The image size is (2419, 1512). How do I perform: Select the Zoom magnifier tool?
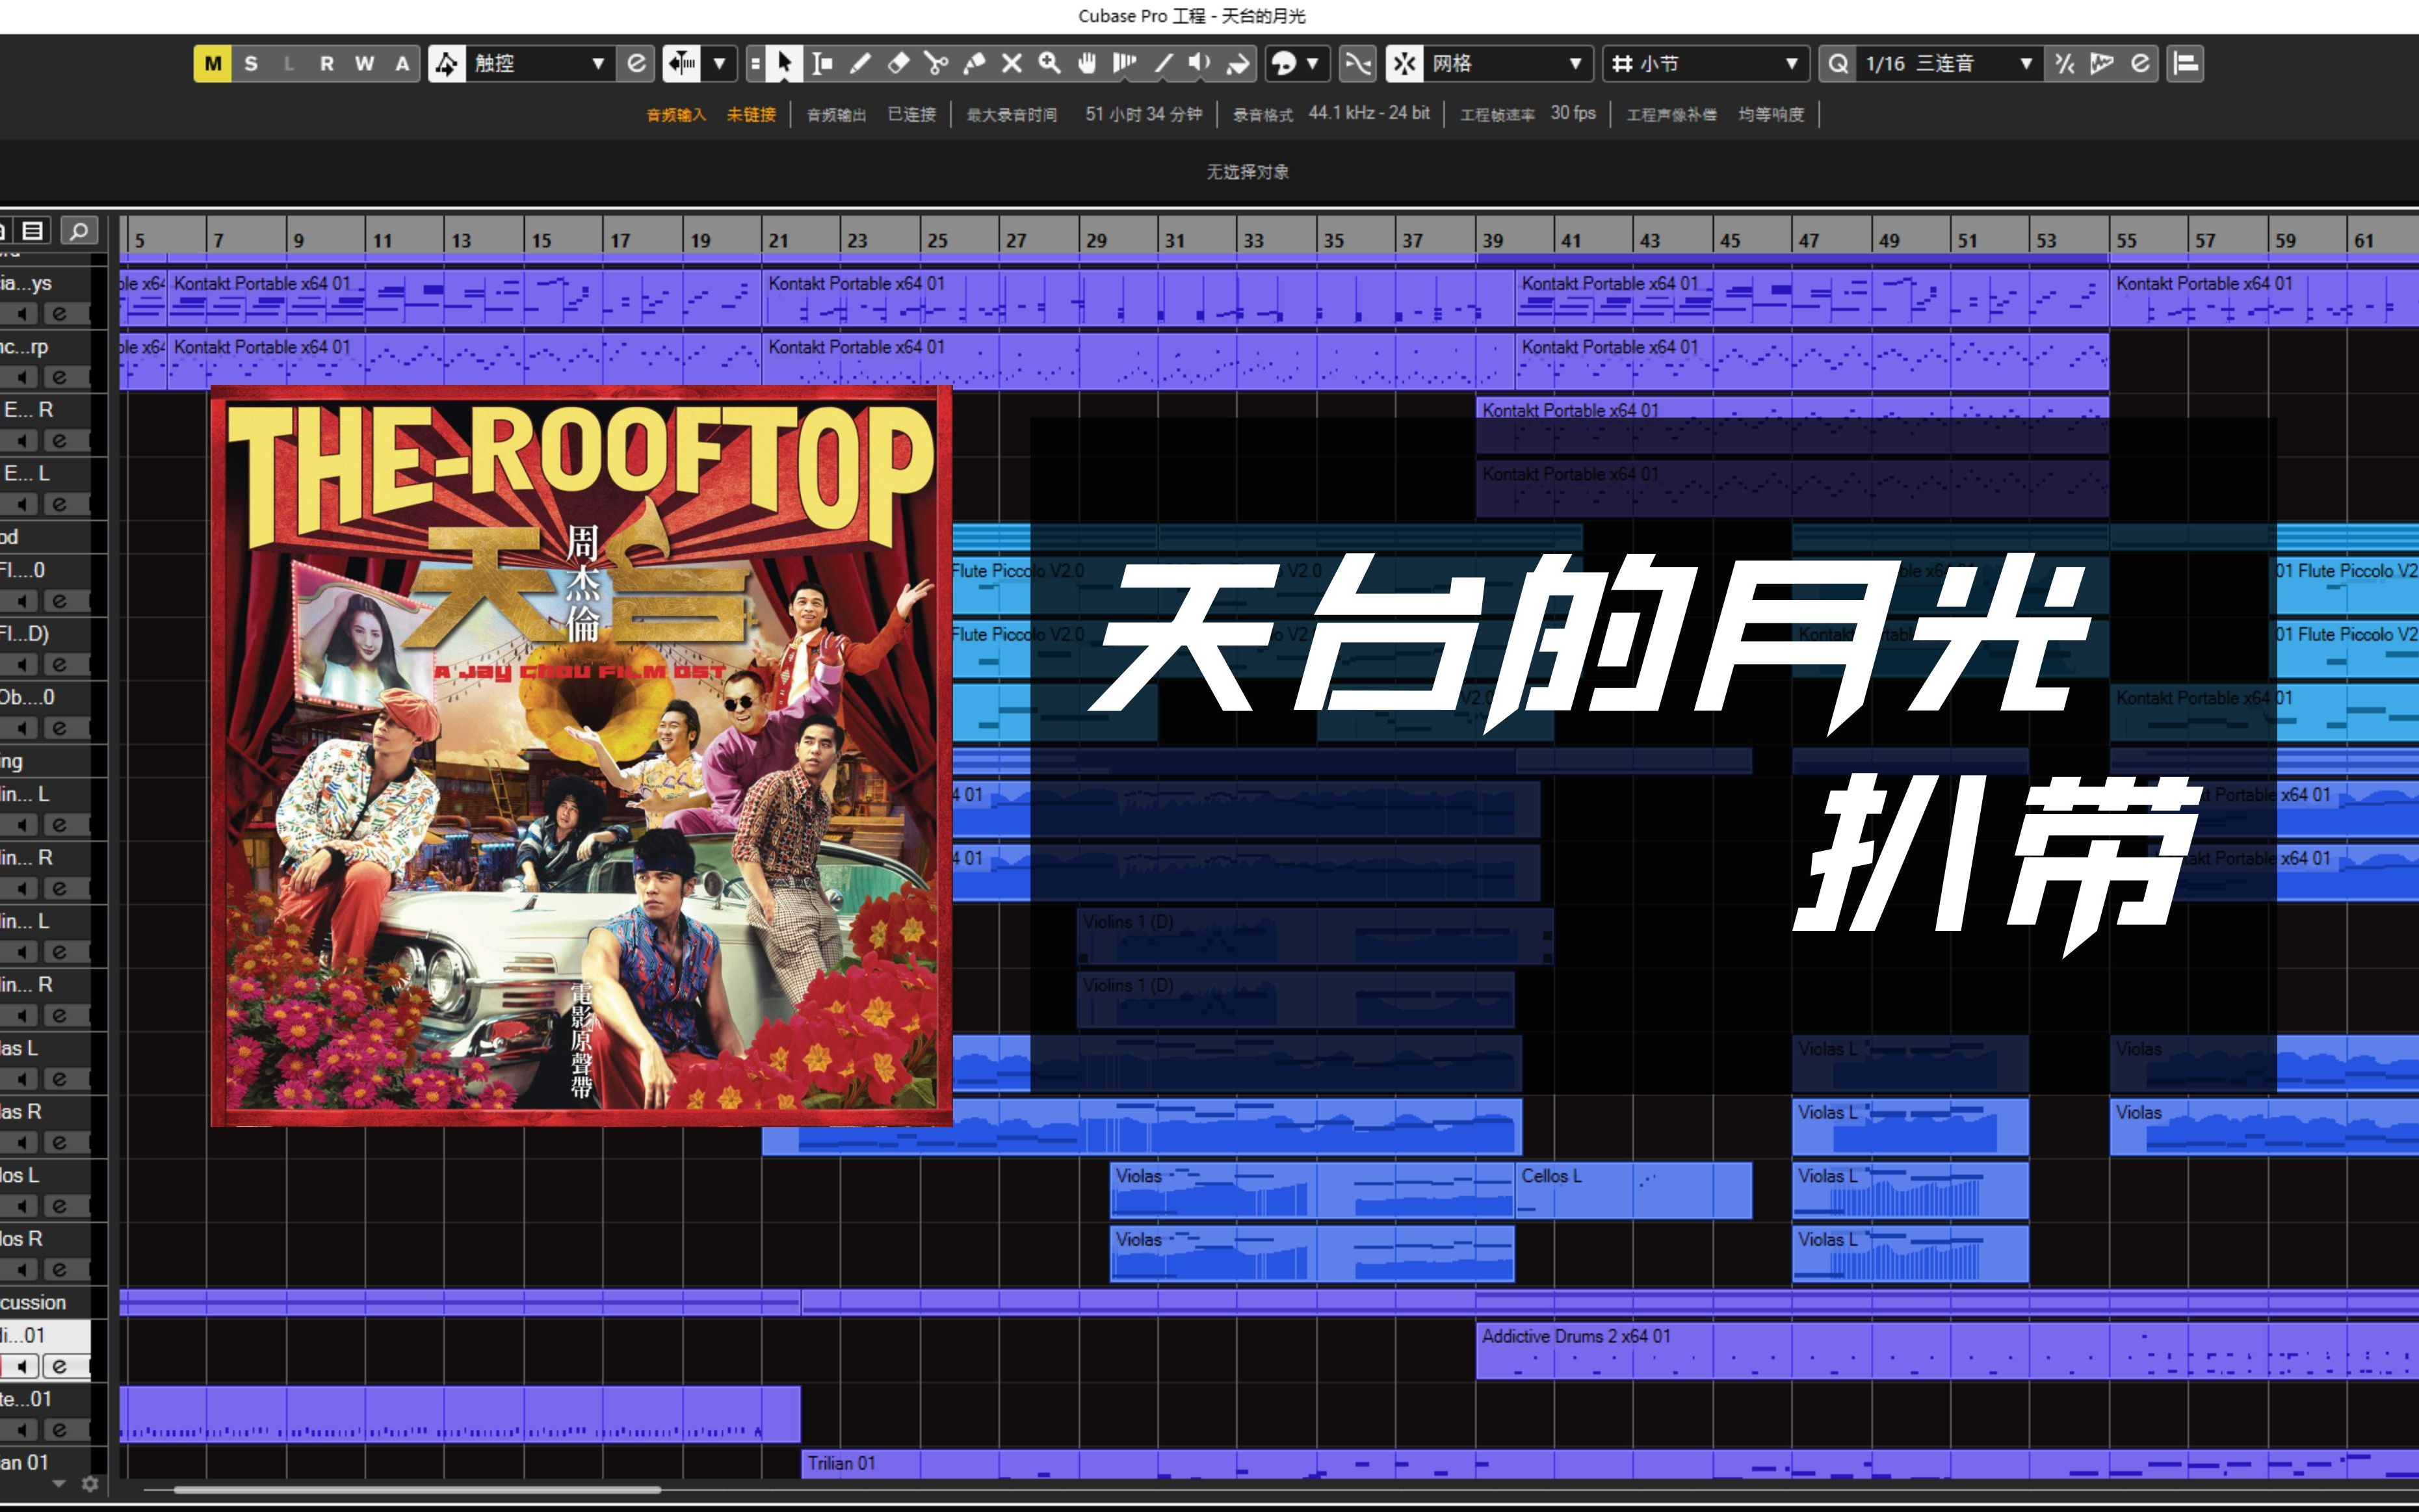pyautogui.click(x=1049, y=63)
